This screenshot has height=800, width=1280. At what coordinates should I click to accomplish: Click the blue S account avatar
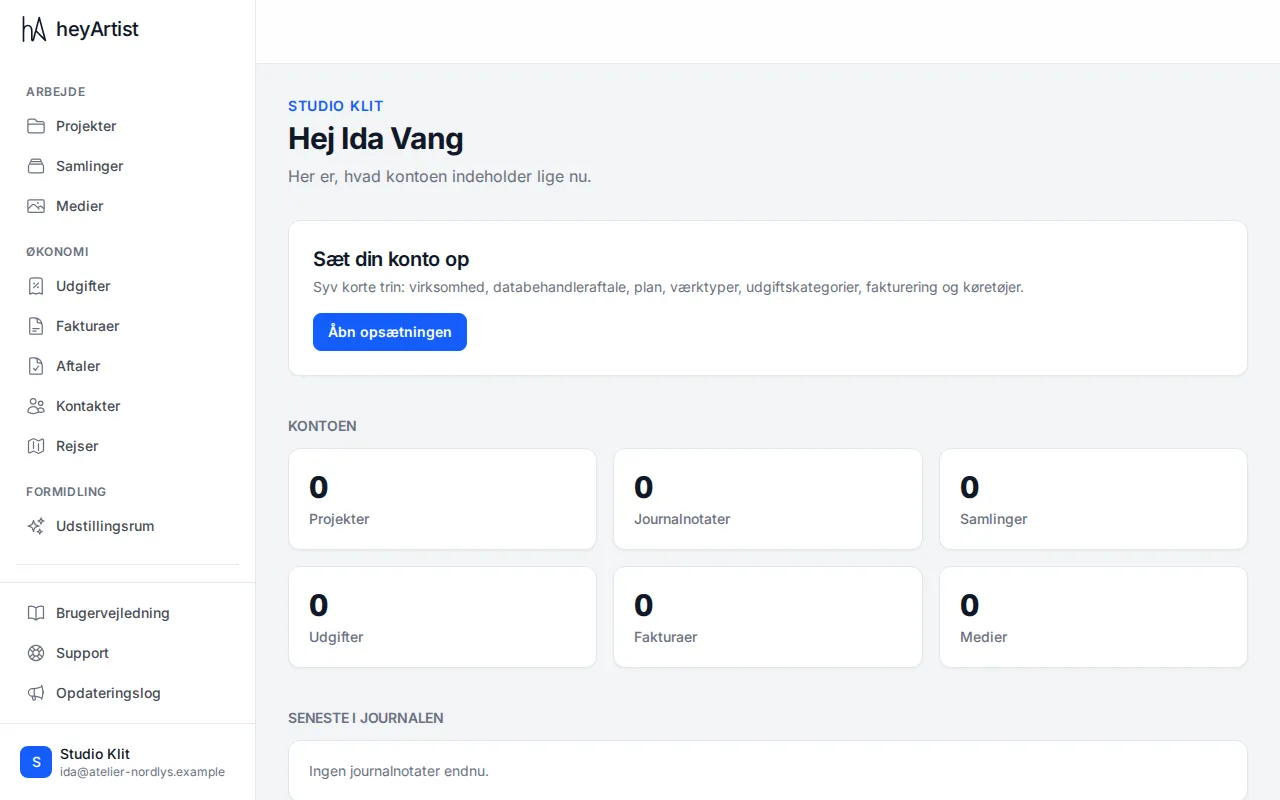pos(36,762)
